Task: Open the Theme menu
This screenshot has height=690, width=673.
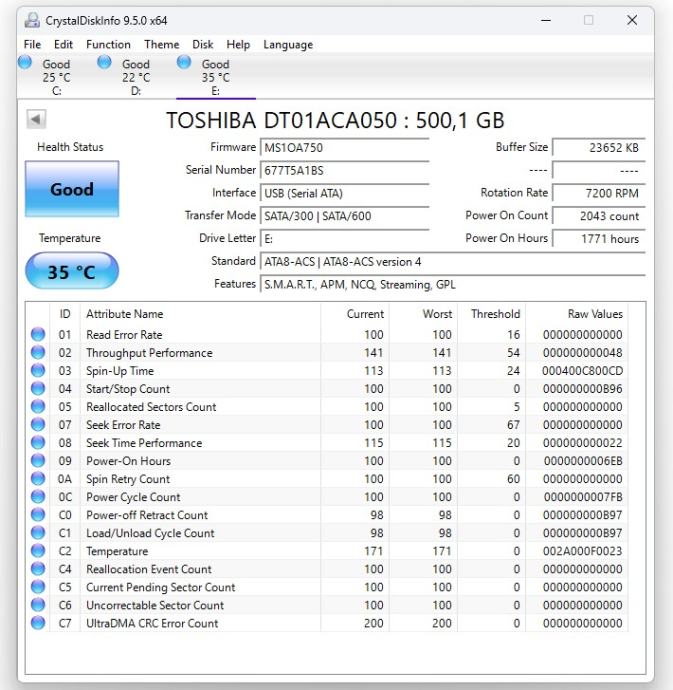Action: click(x=162, y=44)
